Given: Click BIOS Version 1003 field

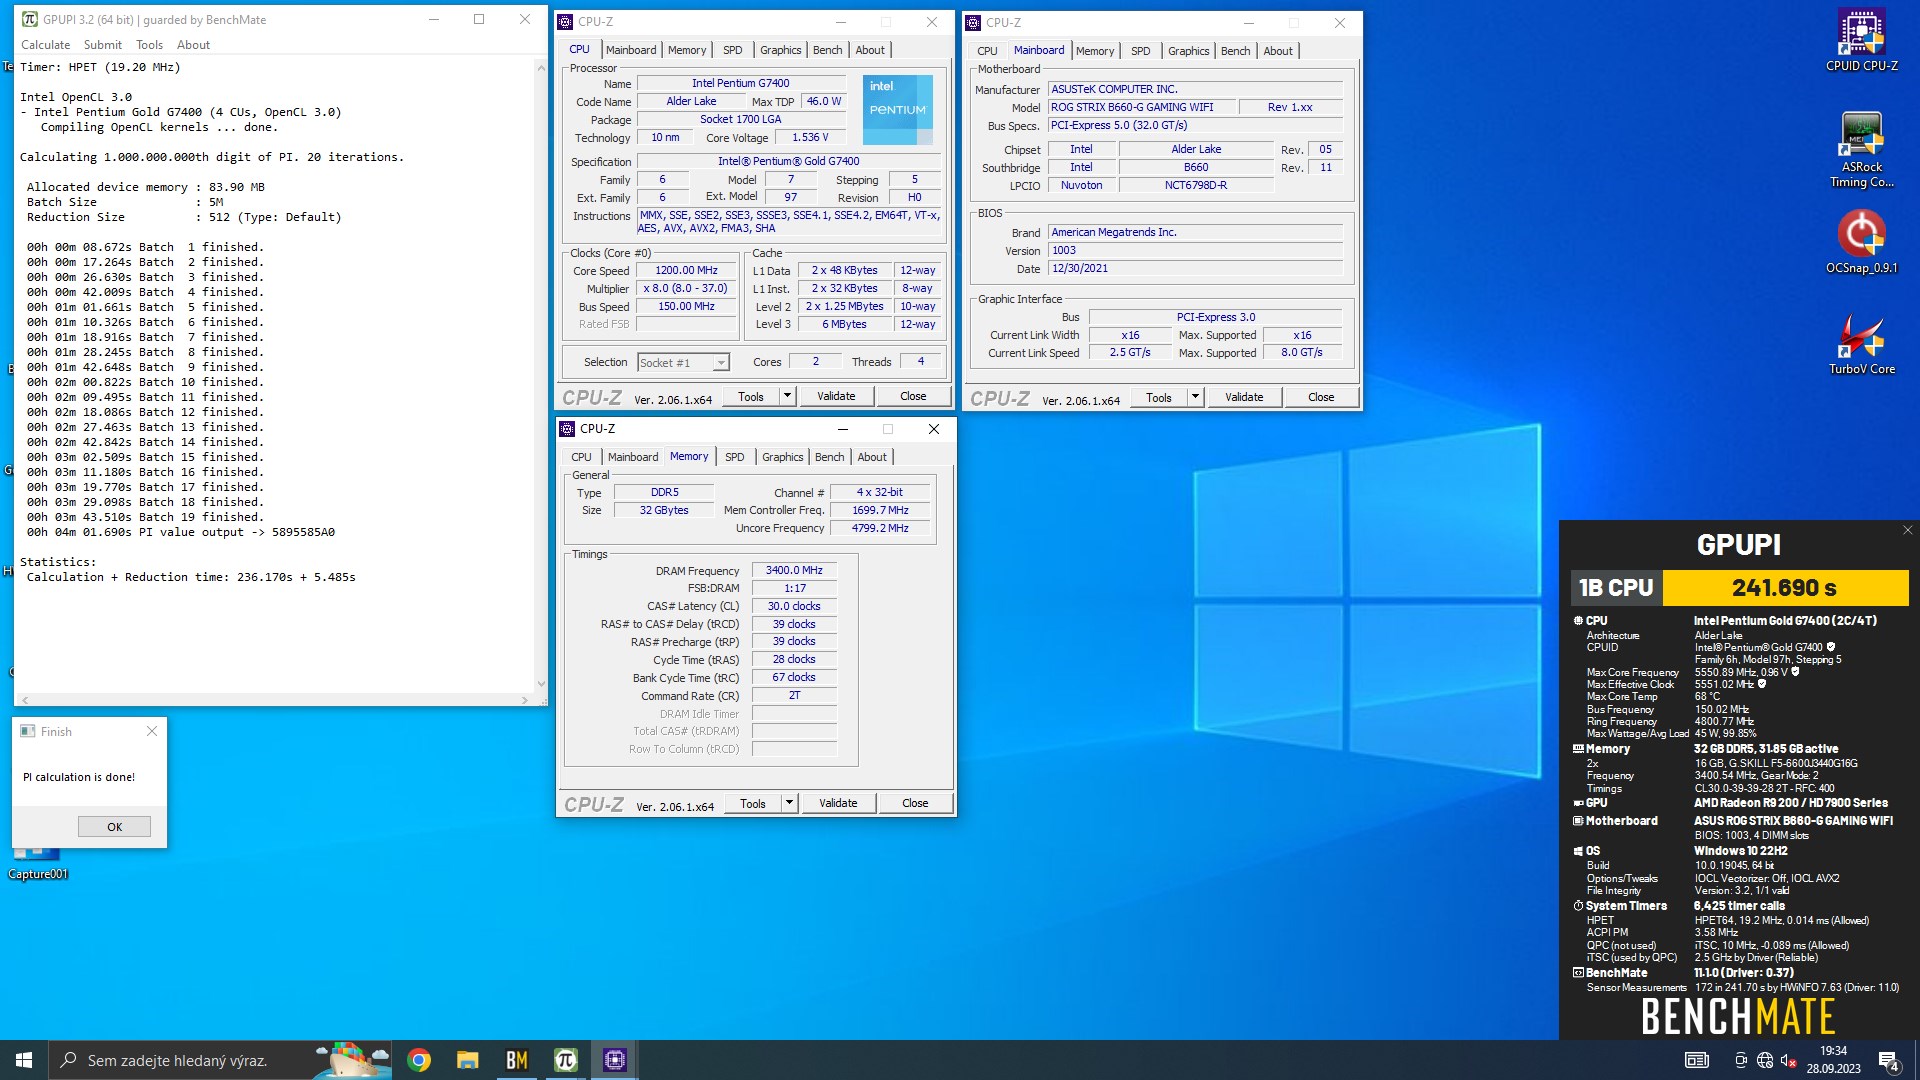Looking at the screenshot, I should [x=1195, y=250].
